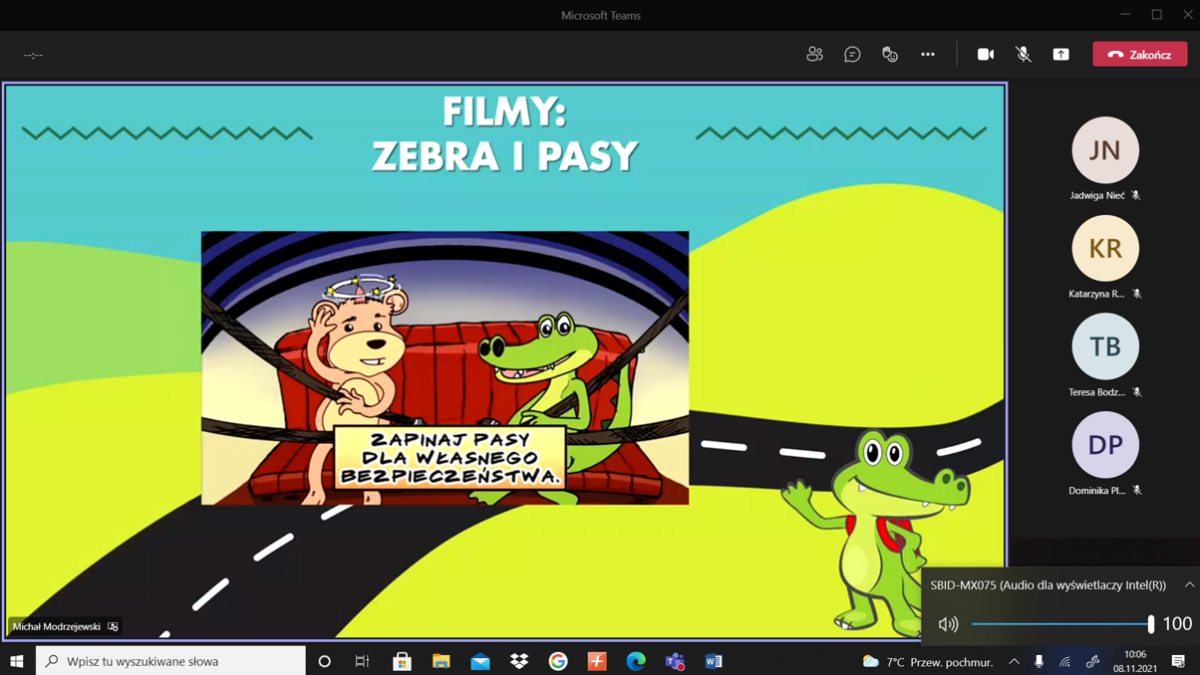Screen dimensions: 1200x675
Task: Collapse the audio output device chevron
Action: [1189, 585]
